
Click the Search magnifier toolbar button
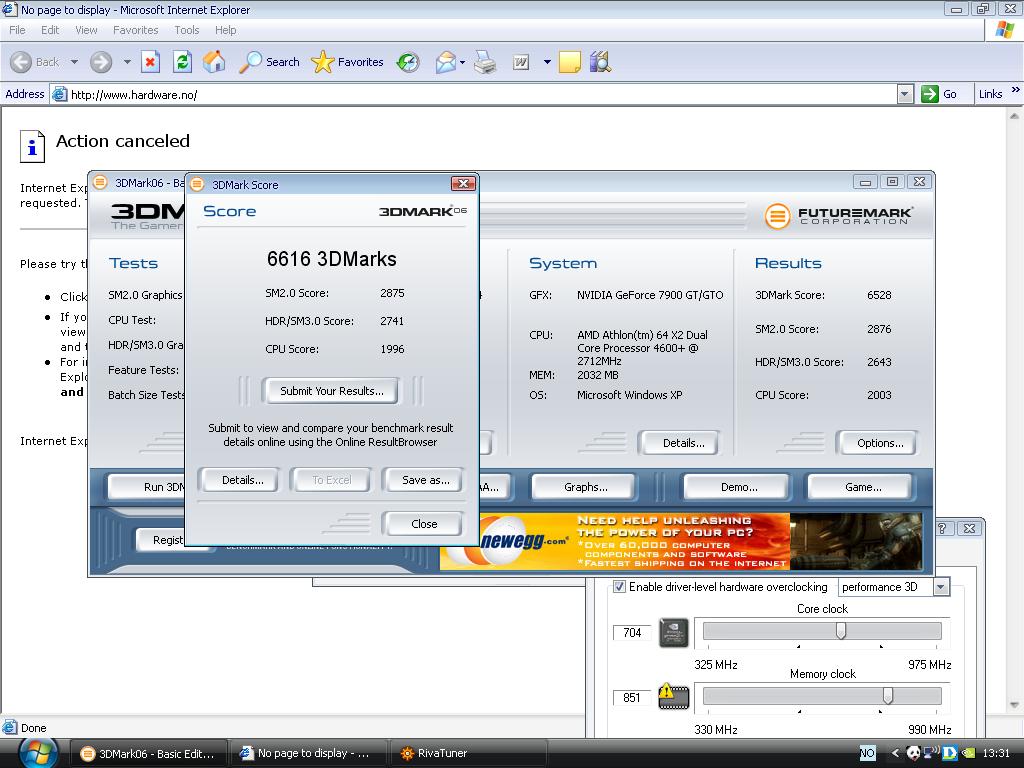(269, 62)
